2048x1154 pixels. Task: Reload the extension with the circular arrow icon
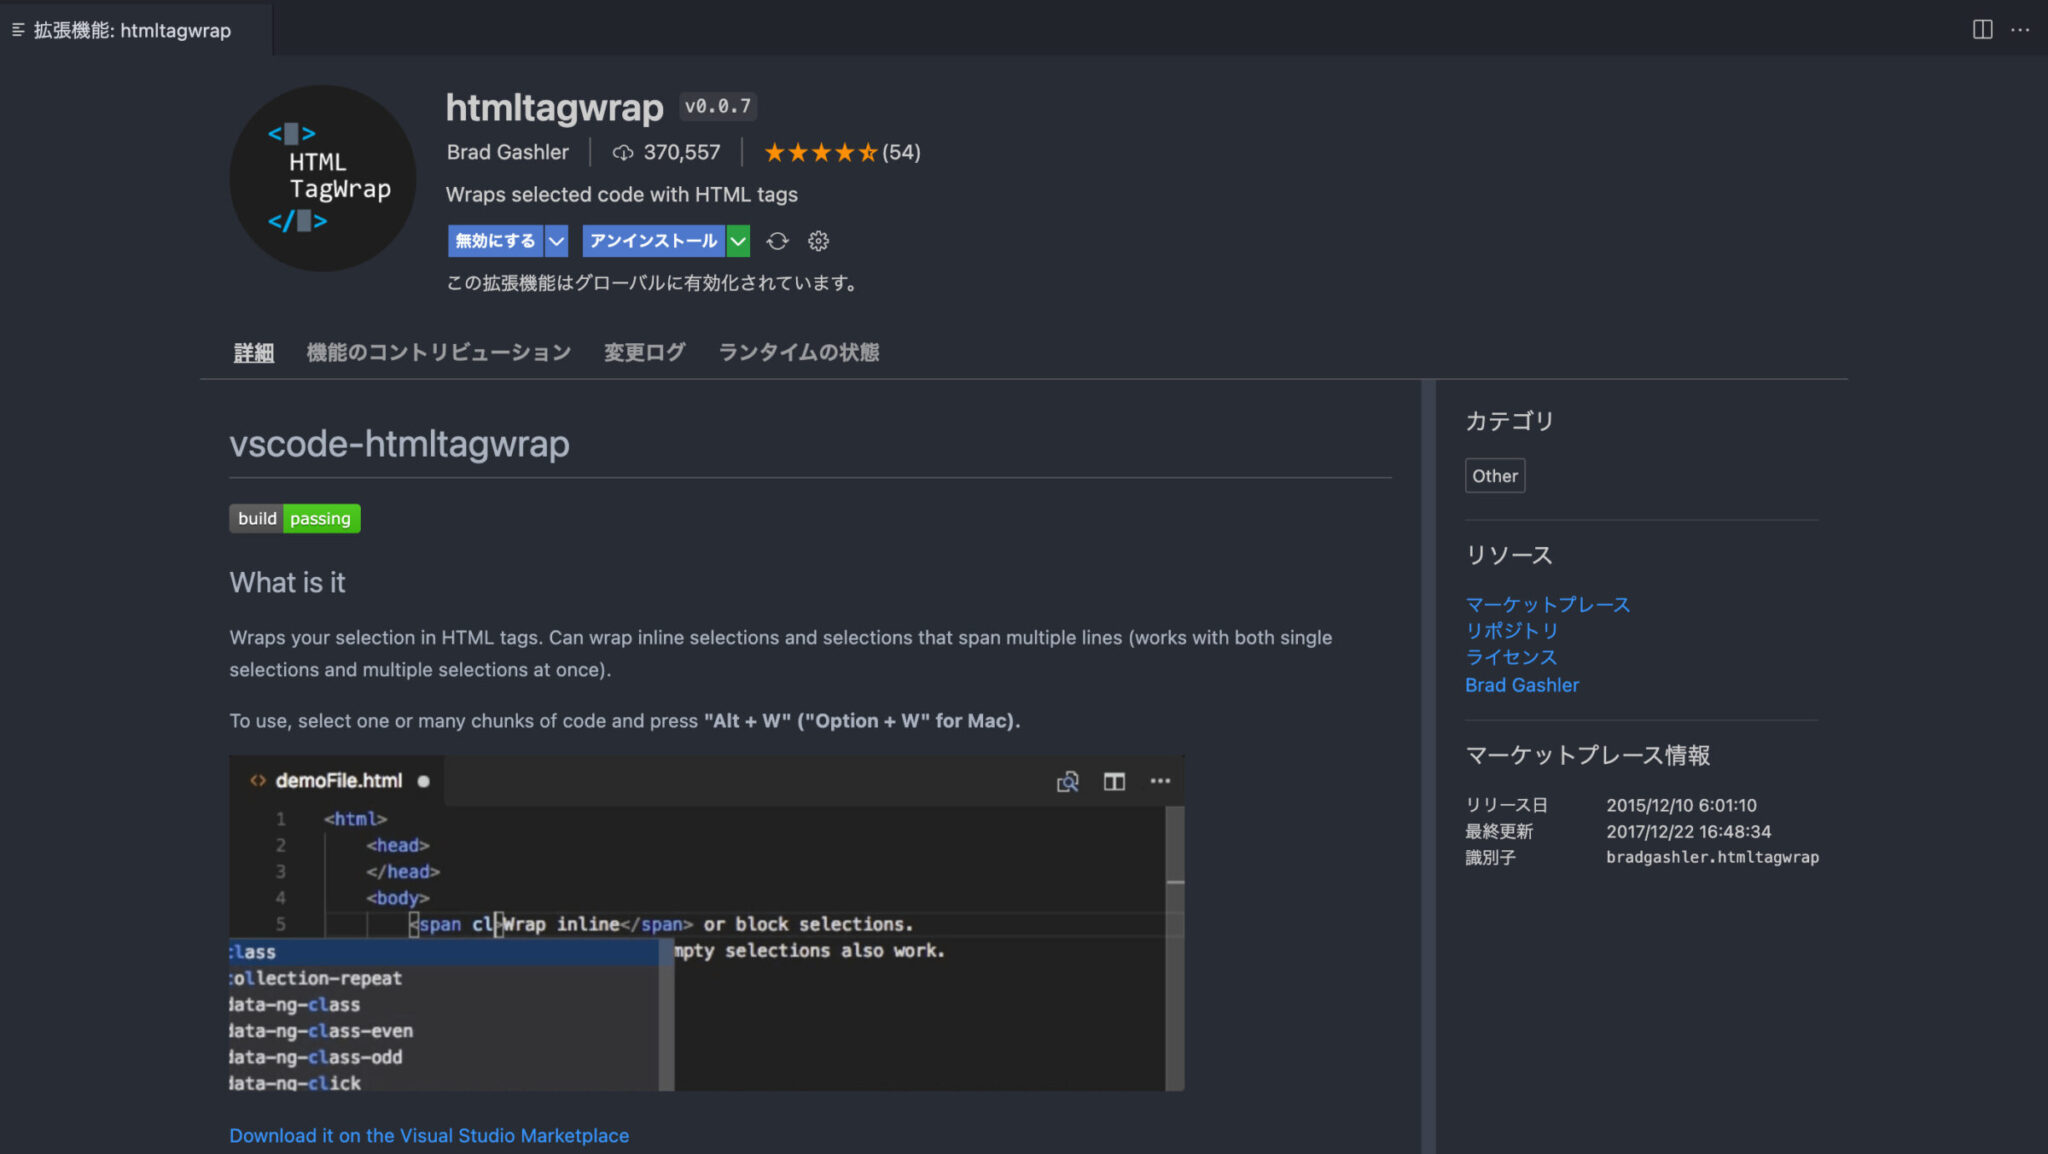click(777, 240)
